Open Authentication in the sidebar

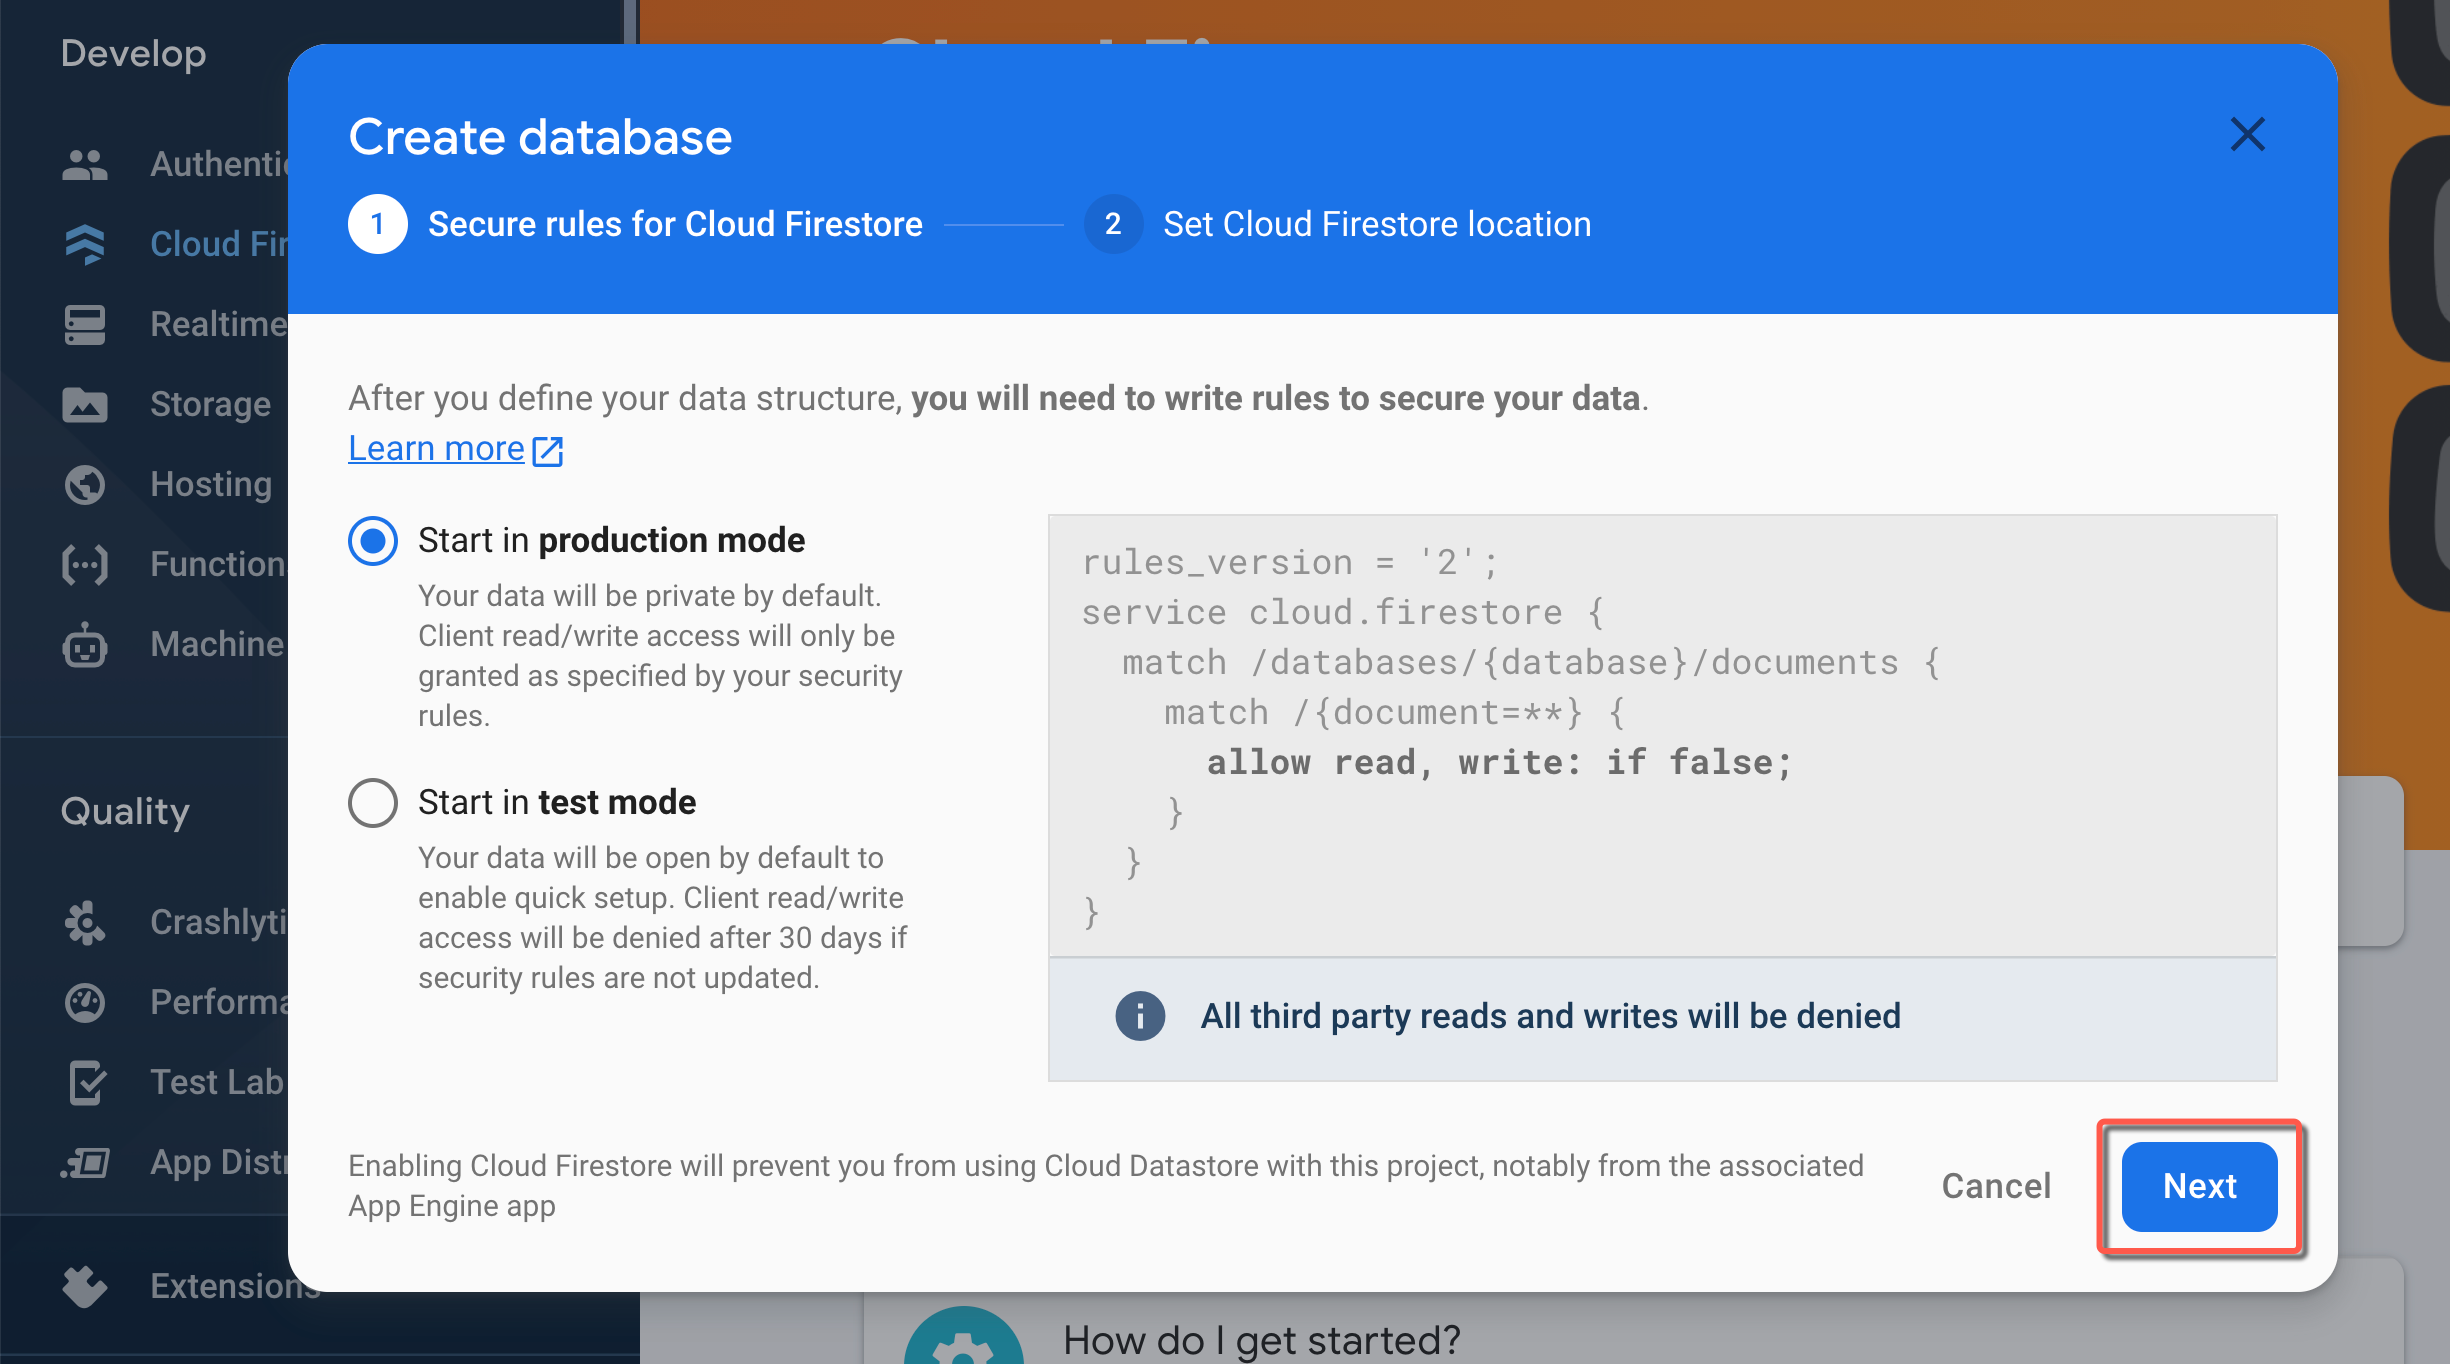219,164
